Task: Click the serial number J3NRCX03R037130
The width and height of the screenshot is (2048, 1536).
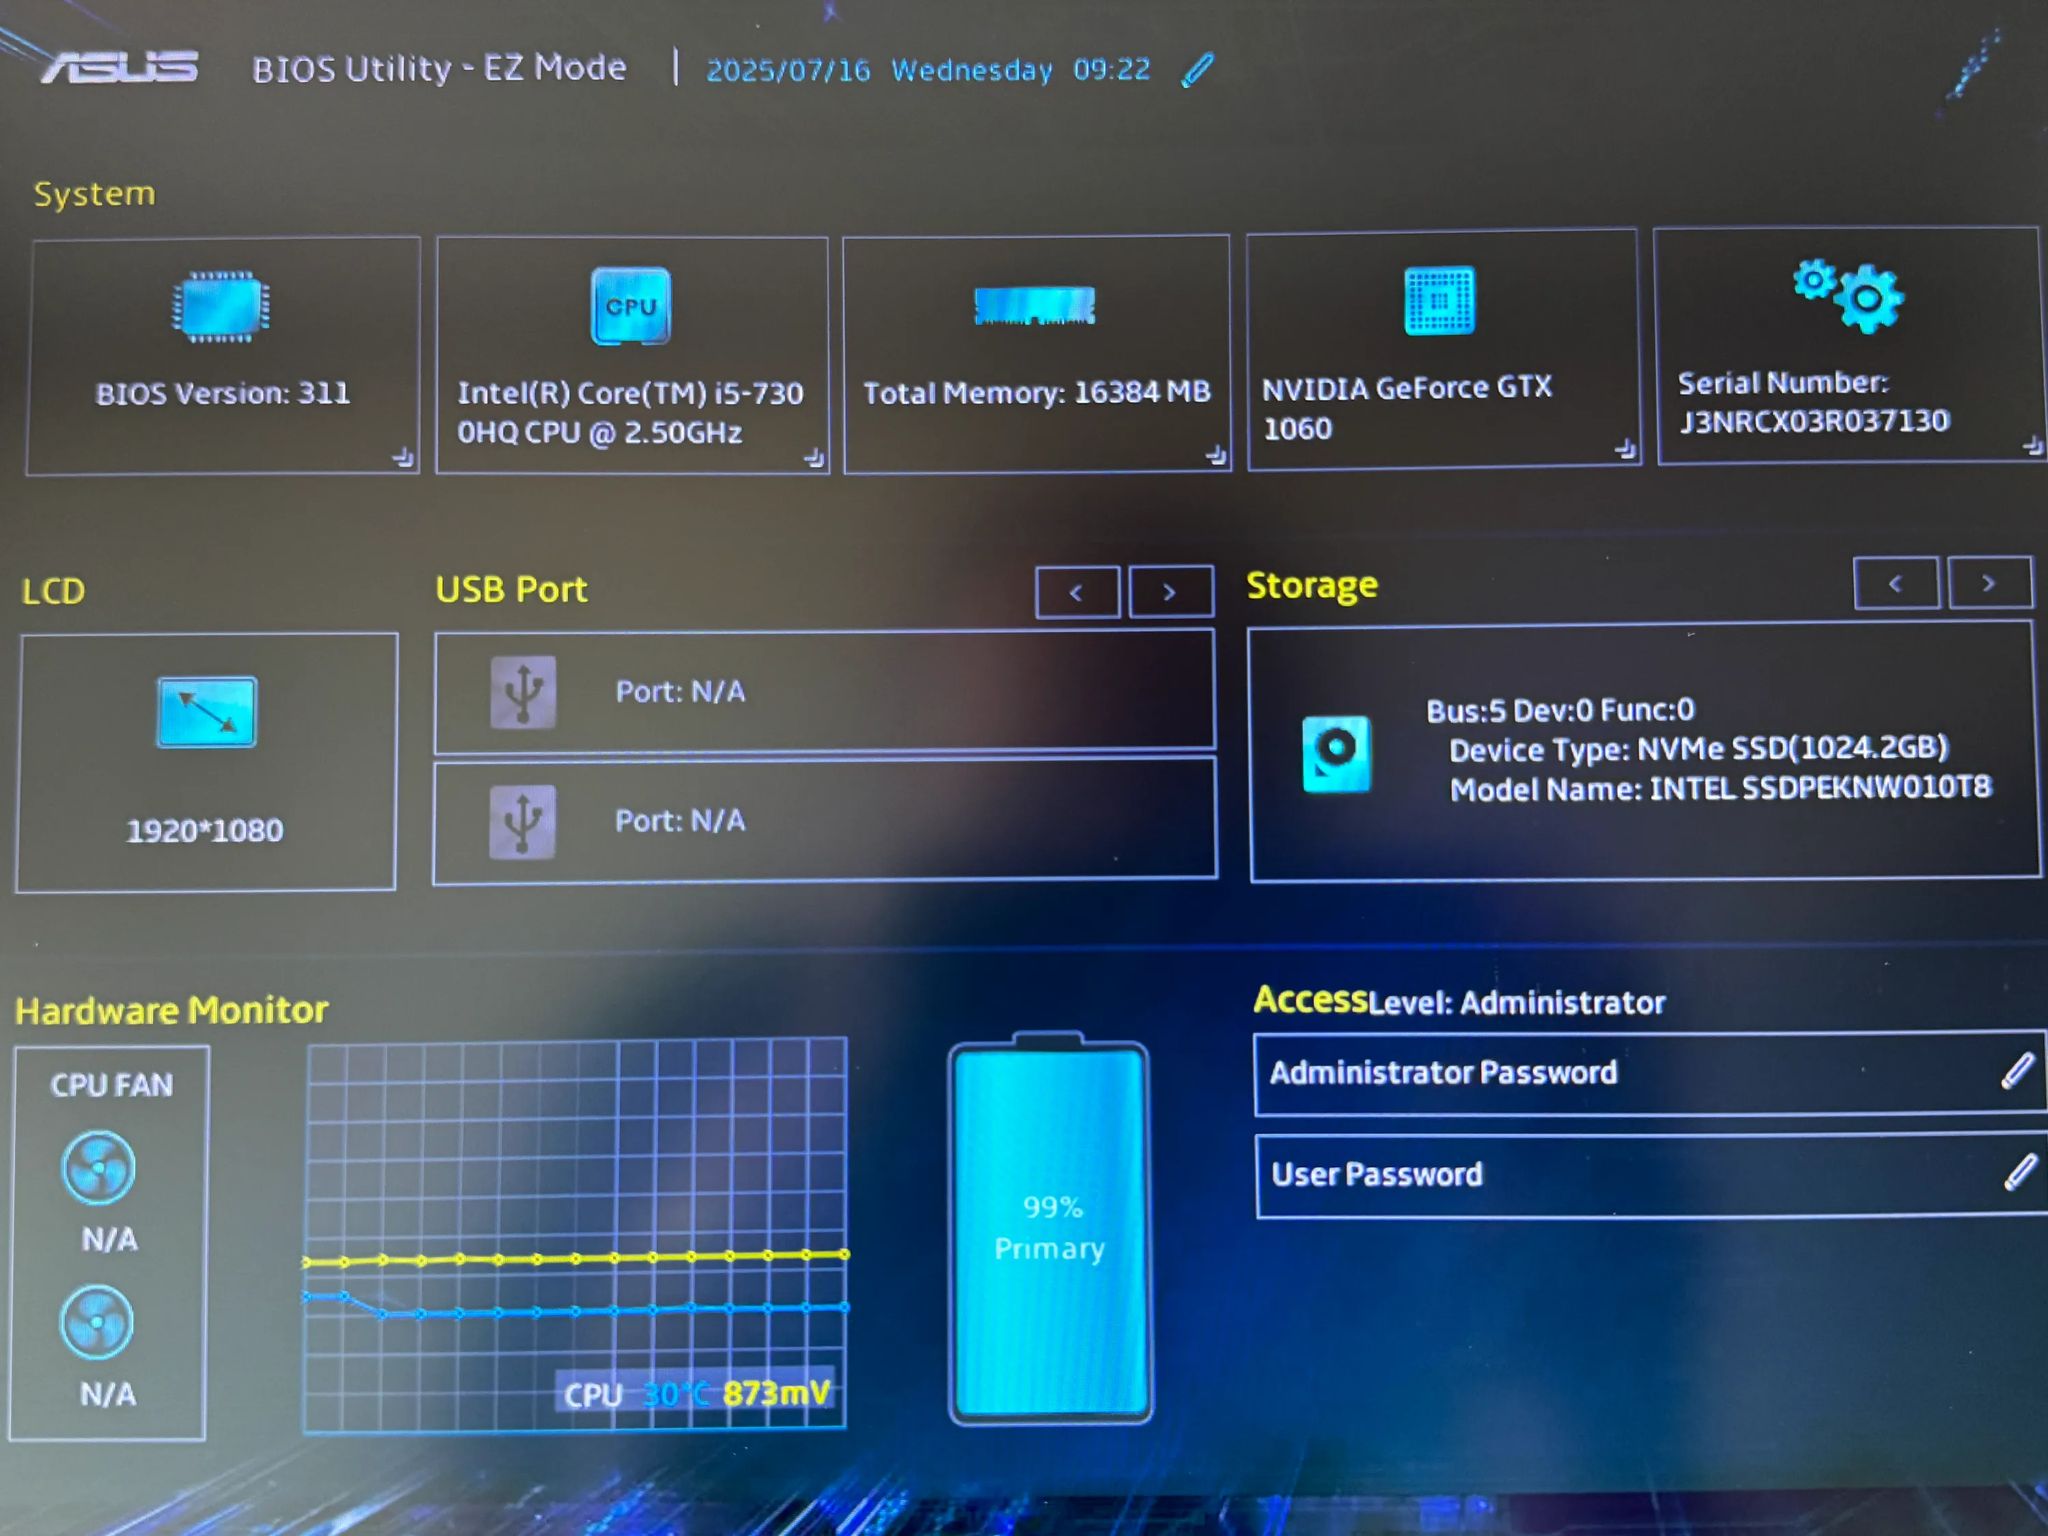Action: point(1814,421)
